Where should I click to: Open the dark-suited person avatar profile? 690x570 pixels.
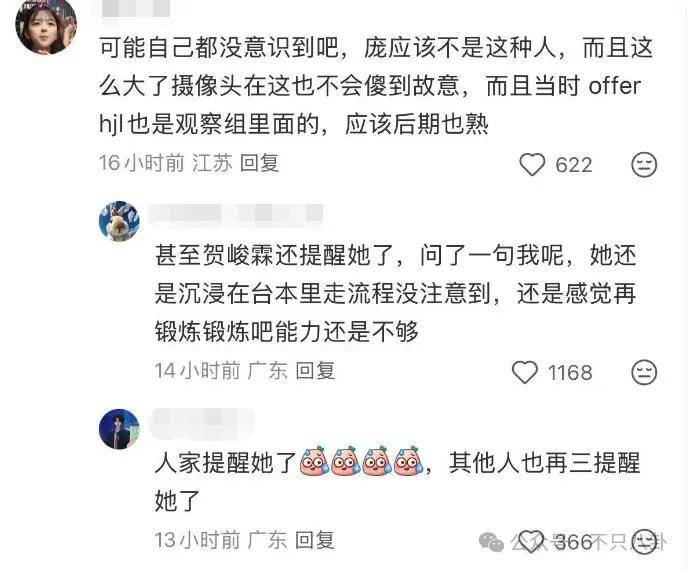[x=119, y=429]
